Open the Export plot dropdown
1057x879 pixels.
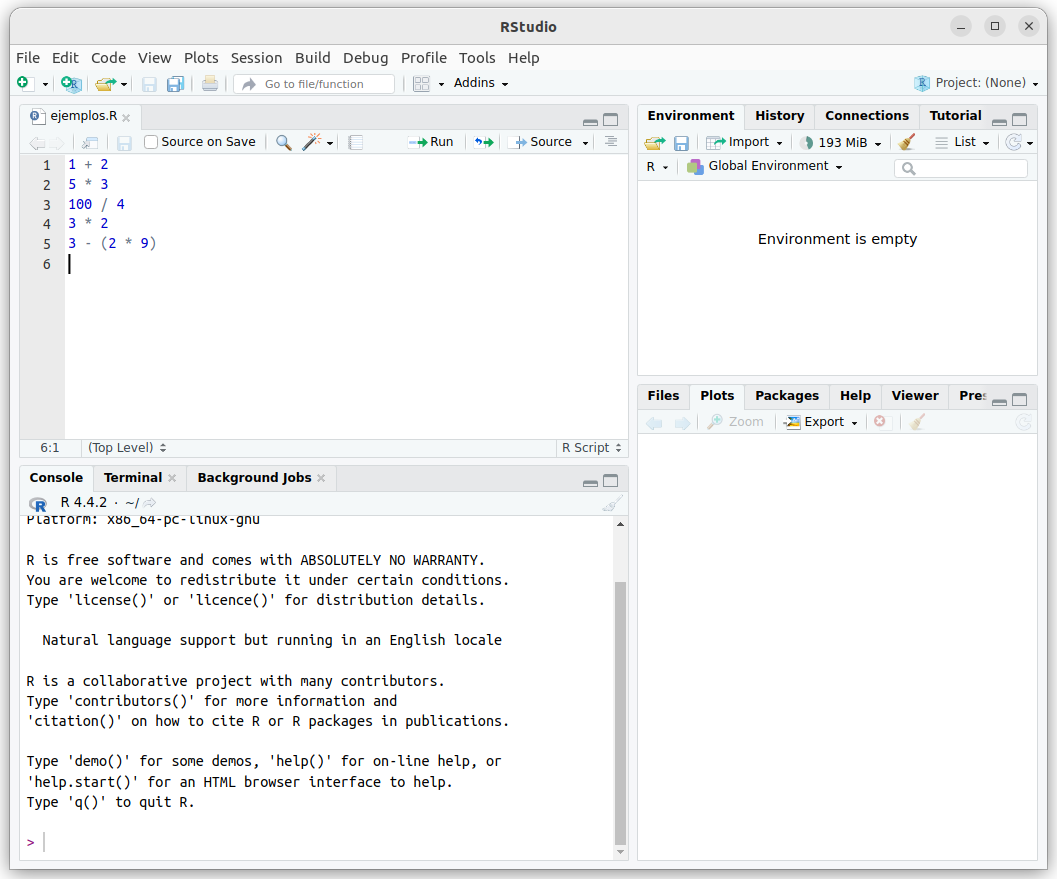coord(821,422)
